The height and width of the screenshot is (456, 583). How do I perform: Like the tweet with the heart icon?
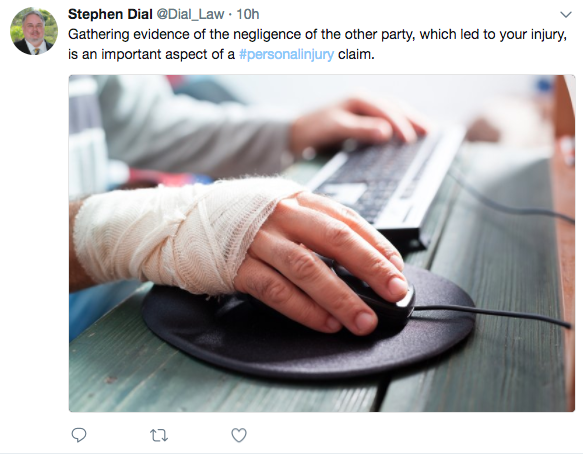click(239, 435)
